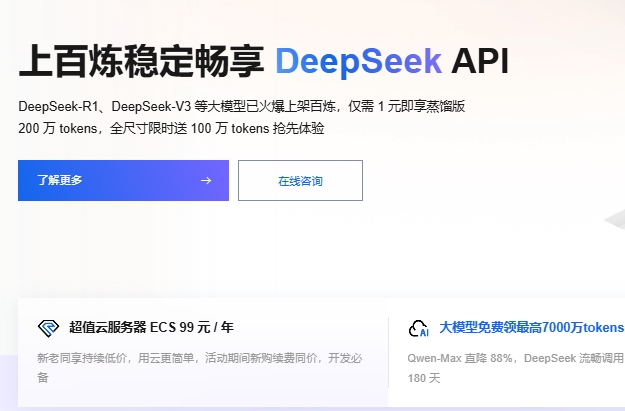Image resolution: width=625 pixels, height=411 pixels.
Task: Click the ECS diamond icon
Action: coord(48,328)
